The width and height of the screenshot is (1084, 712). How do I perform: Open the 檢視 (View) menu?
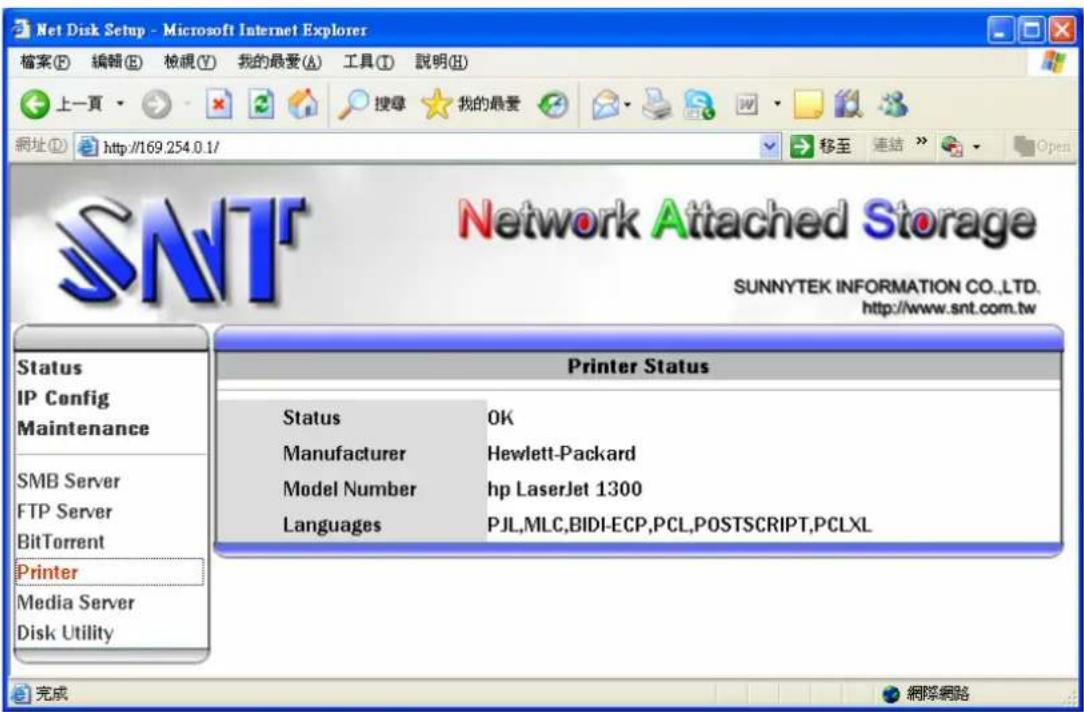[190, 62]
